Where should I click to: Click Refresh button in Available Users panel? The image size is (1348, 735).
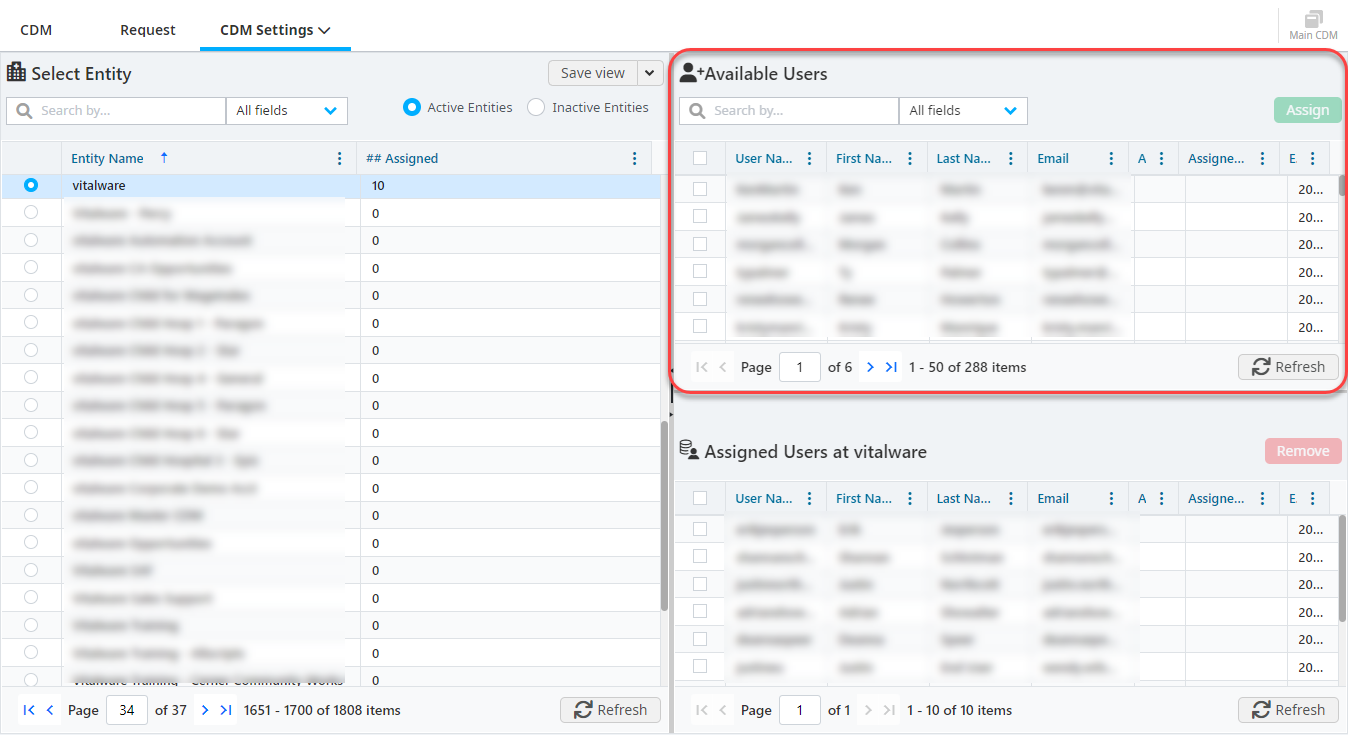point(1288,367)
